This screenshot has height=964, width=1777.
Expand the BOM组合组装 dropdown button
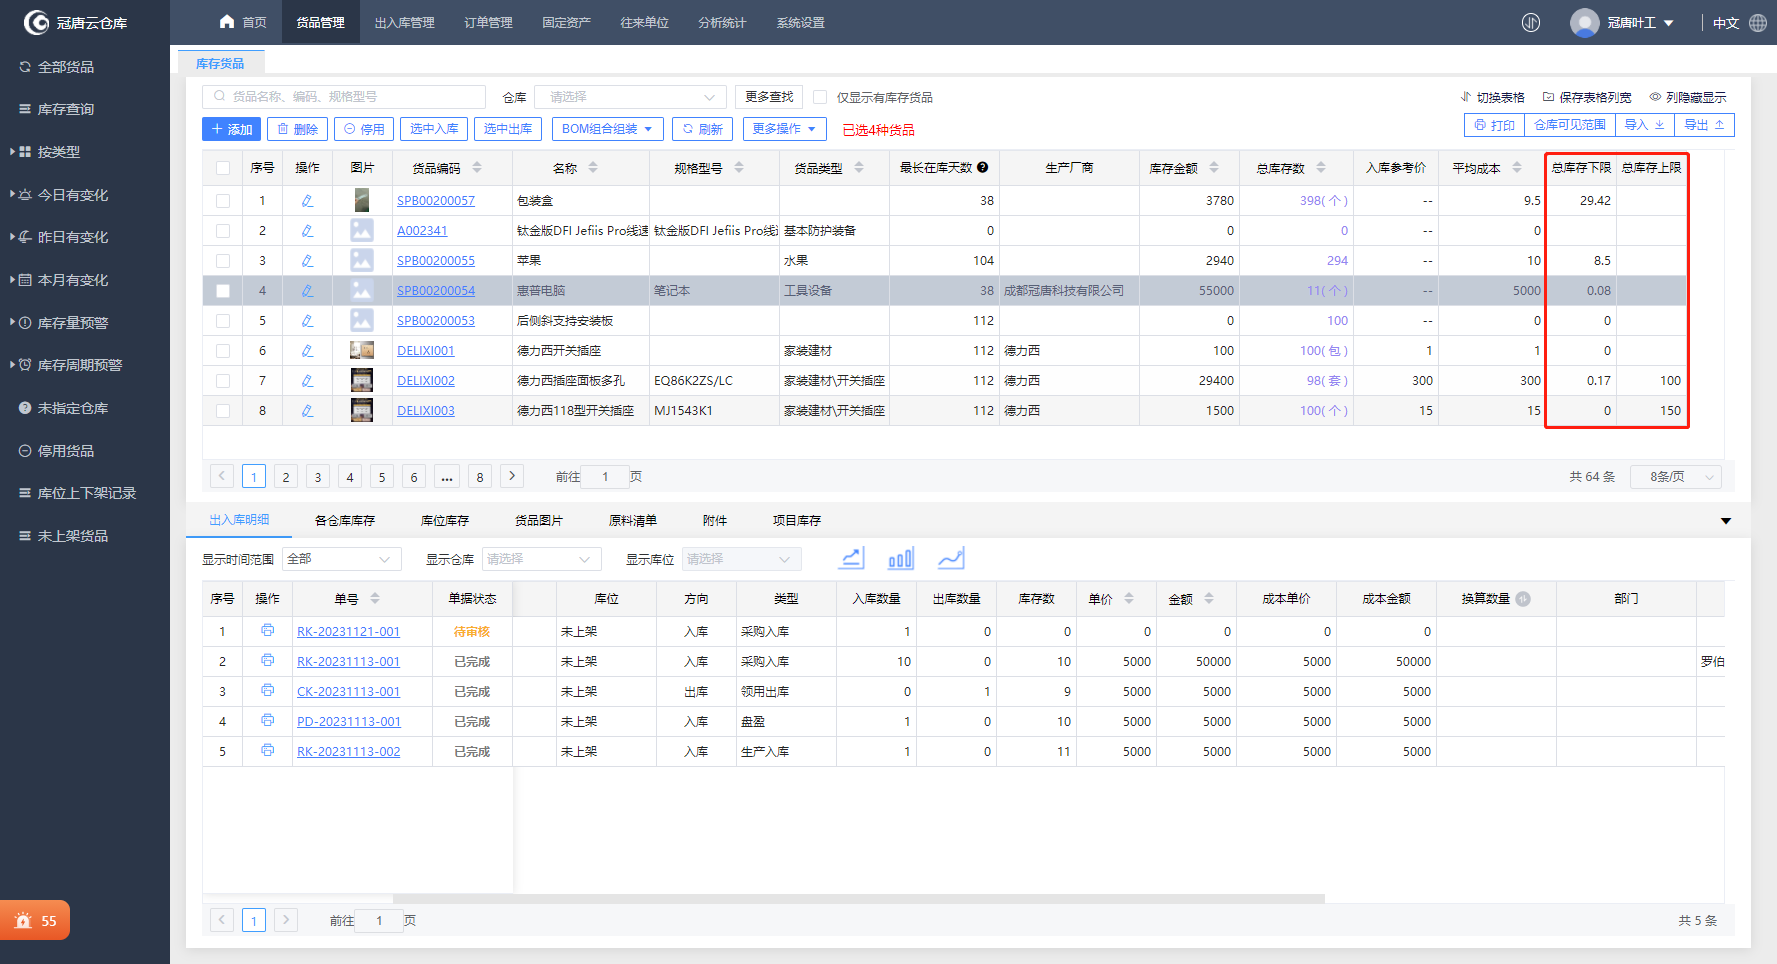pyautogui.click(x=607, y=129)
